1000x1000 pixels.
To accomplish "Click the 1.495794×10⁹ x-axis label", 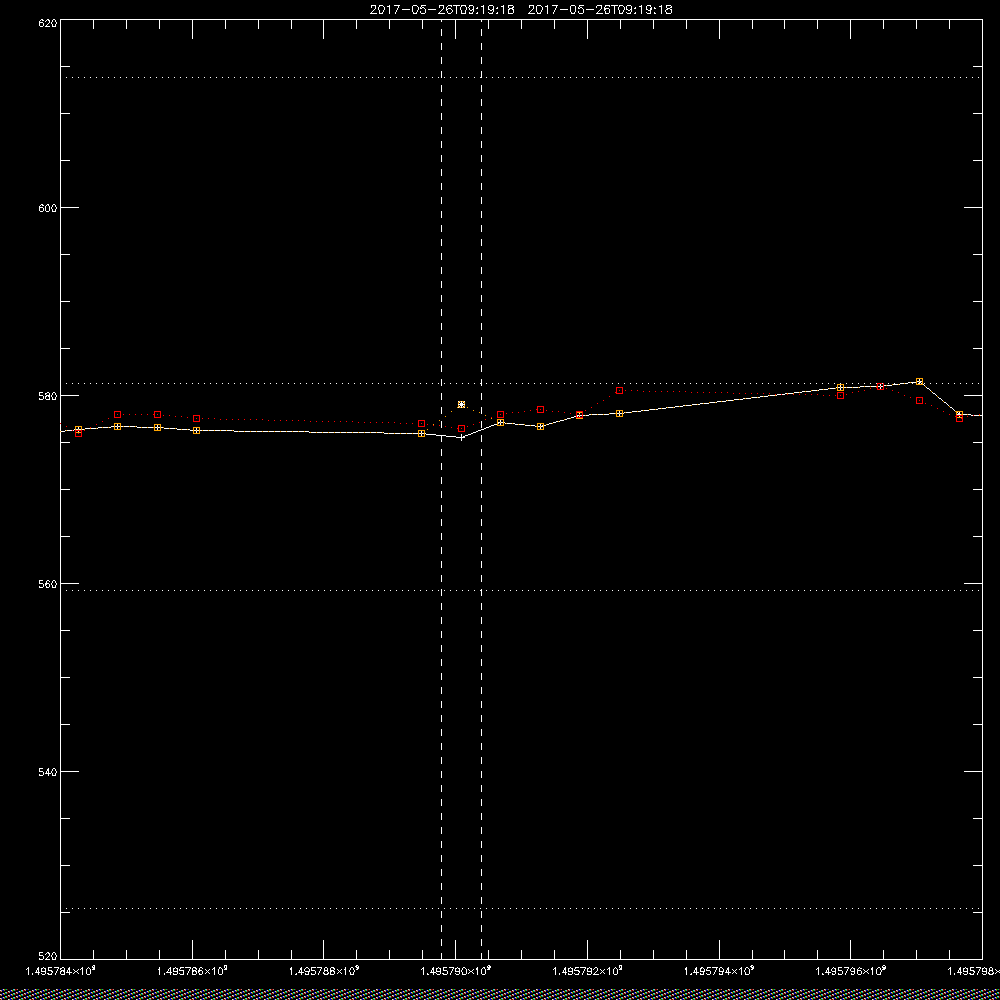I will pos(719,971).
